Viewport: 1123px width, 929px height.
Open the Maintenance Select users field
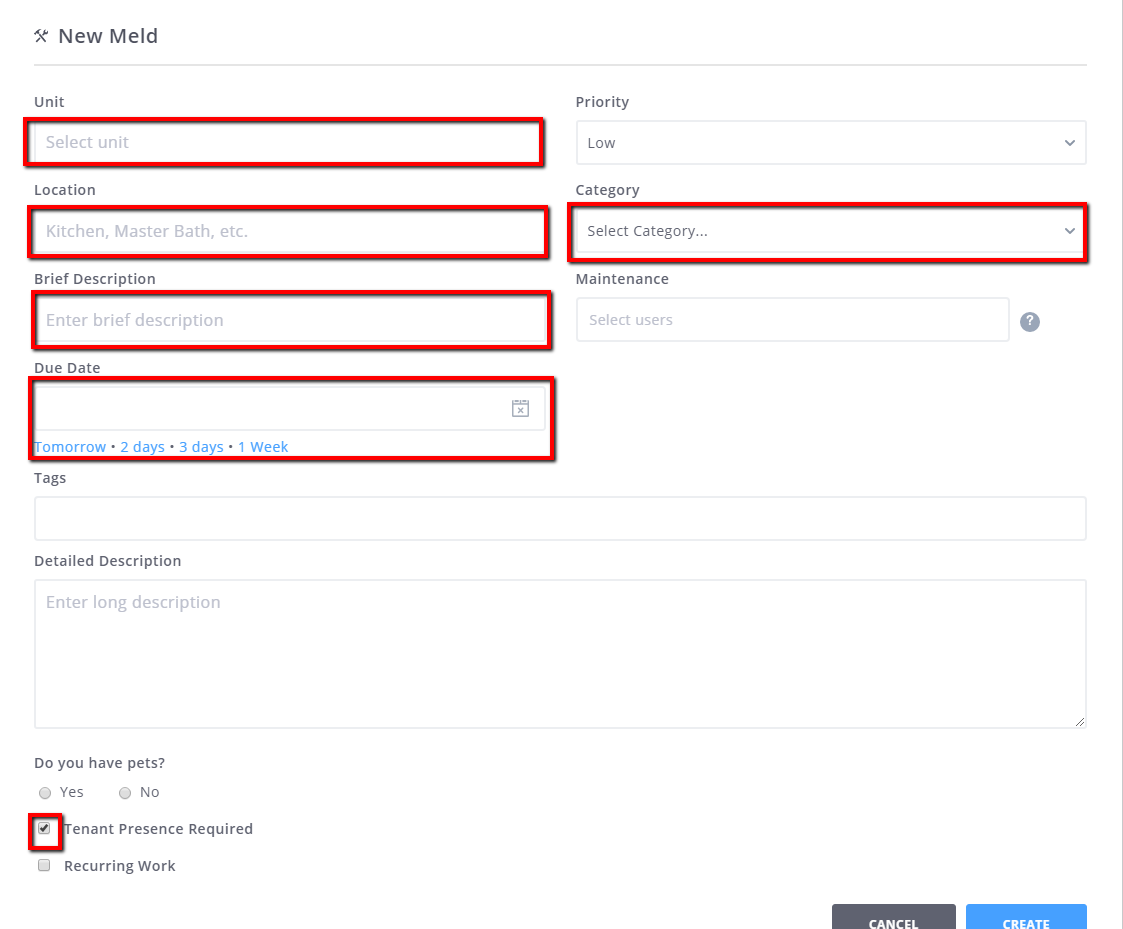coord(792,320)
